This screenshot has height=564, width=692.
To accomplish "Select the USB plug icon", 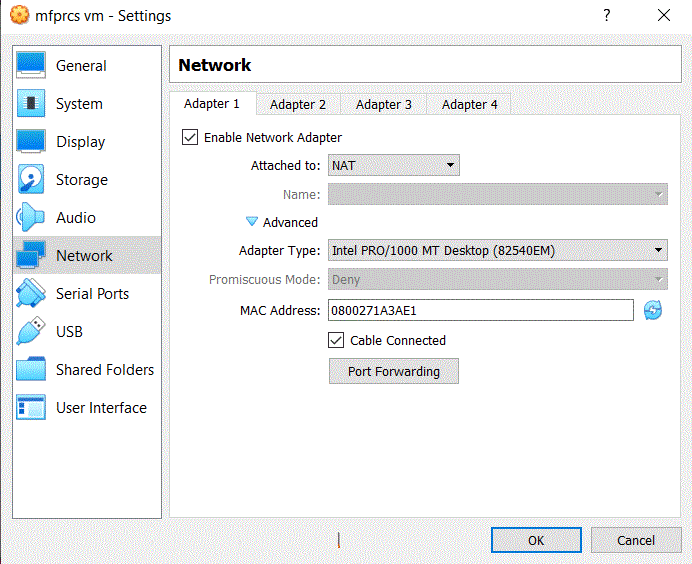I will (30, 331).
